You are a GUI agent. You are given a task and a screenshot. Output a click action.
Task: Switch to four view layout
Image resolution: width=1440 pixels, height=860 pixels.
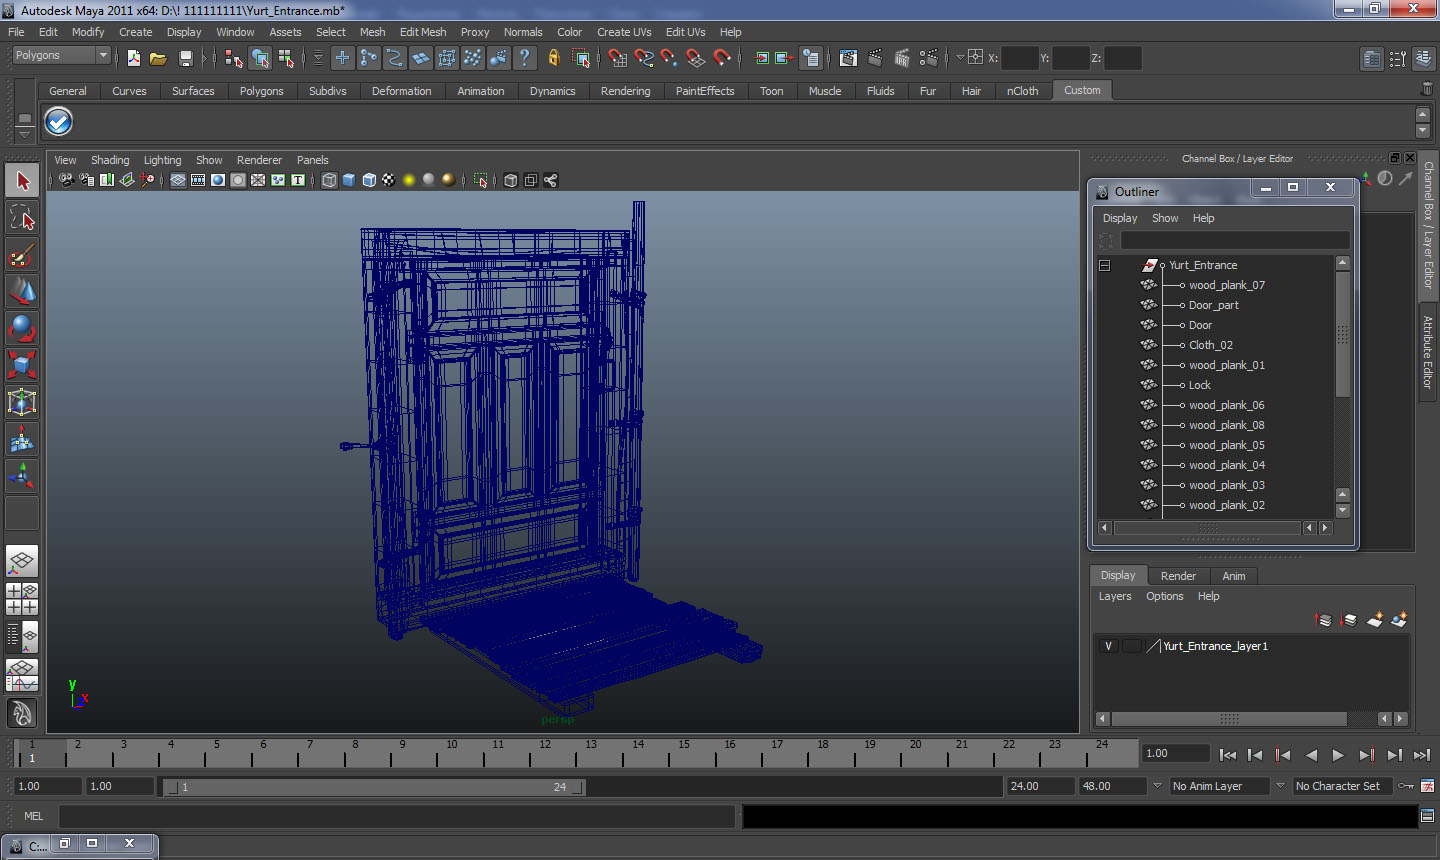[x=22, y=598]
